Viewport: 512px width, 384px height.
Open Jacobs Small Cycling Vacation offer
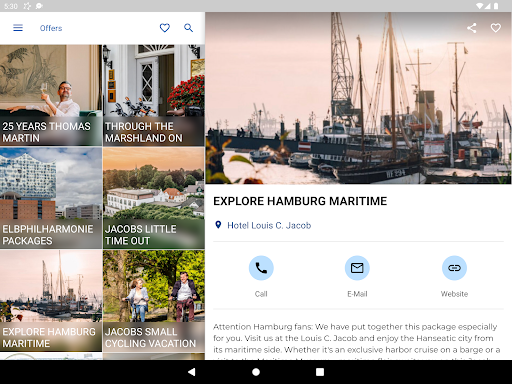pos(154,301)
